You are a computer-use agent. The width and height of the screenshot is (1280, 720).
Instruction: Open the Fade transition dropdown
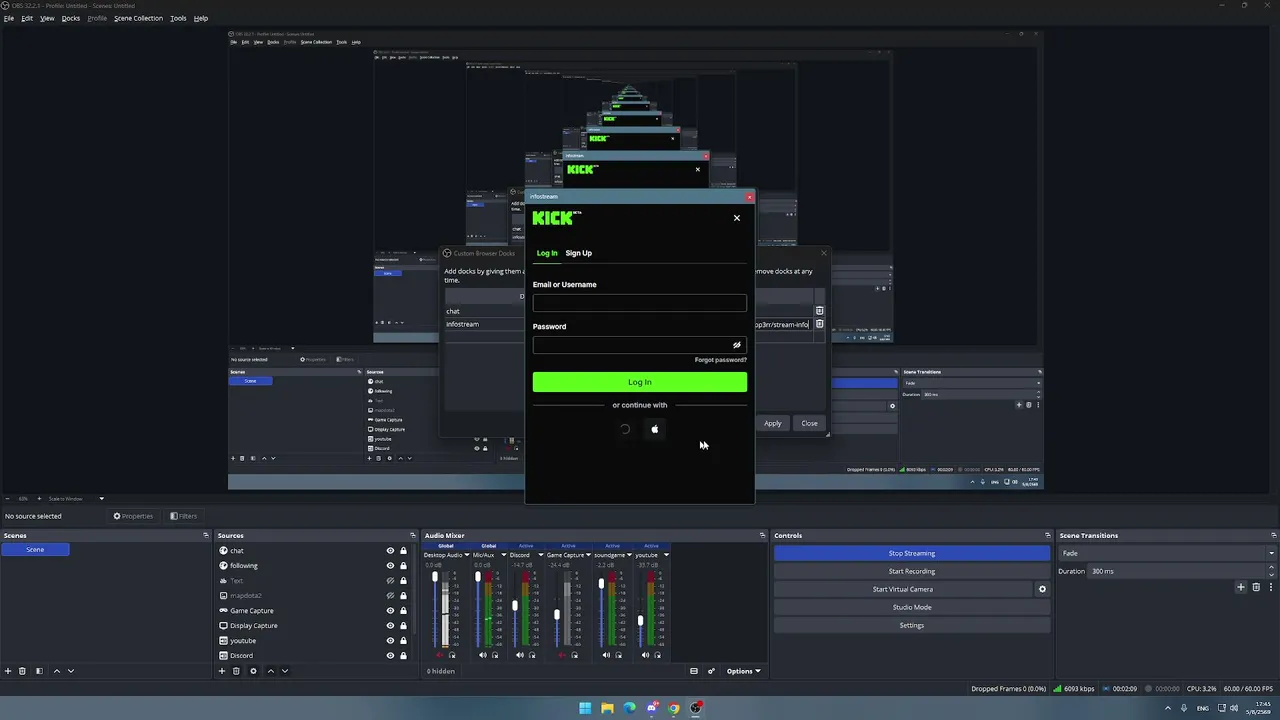[x=1168, y=553]
